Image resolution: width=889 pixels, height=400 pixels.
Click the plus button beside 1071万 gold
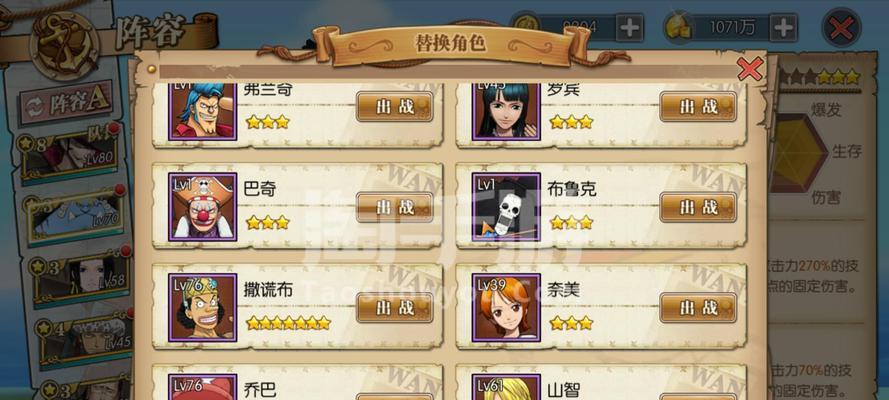click(x=782, y=27)
